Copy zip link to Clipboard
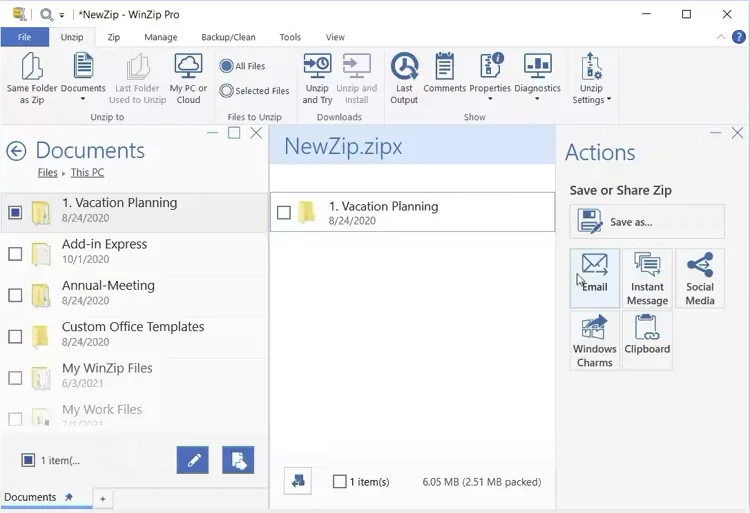The width and height of the screenshot is (750, 513). (647, 340)
